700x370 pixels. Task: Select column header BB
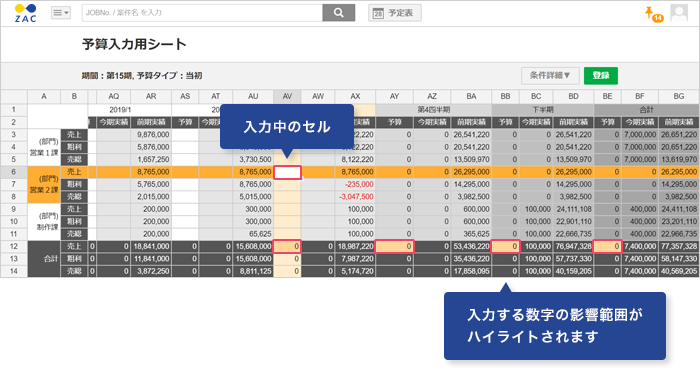click(x=505, y=96)
